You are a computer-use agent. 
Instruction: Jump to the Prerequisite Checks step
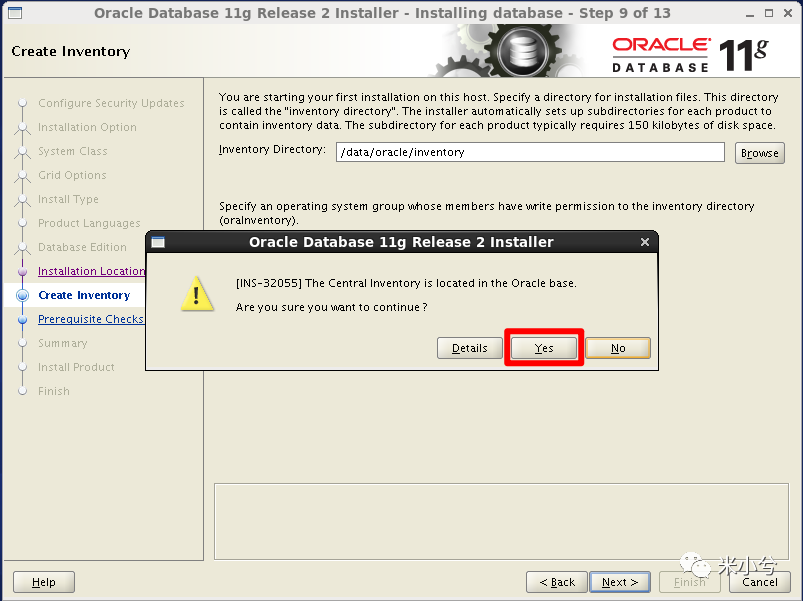91,319
